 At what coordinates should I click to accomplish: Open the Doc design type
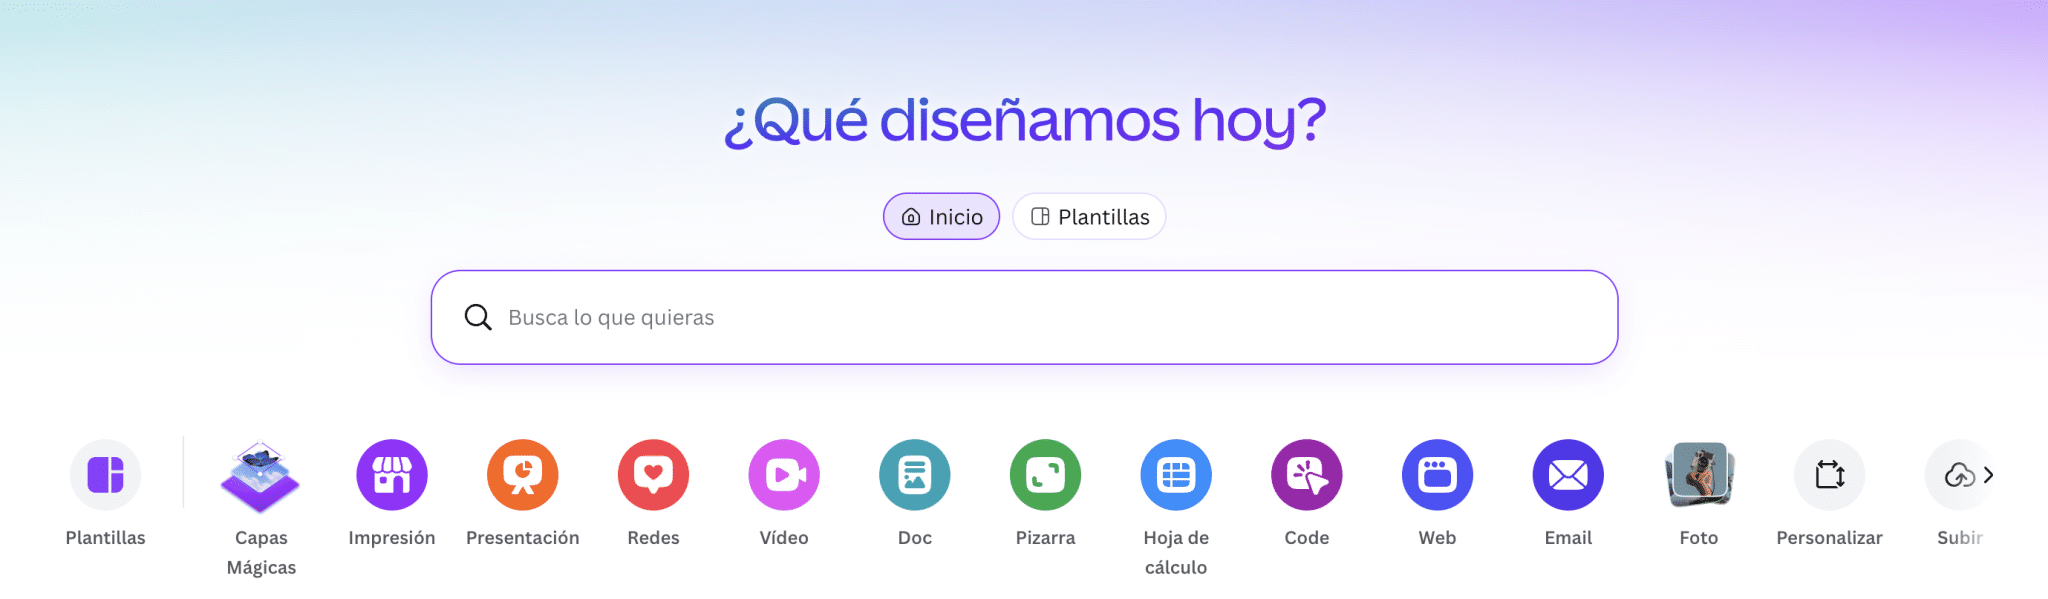[915, 475]
